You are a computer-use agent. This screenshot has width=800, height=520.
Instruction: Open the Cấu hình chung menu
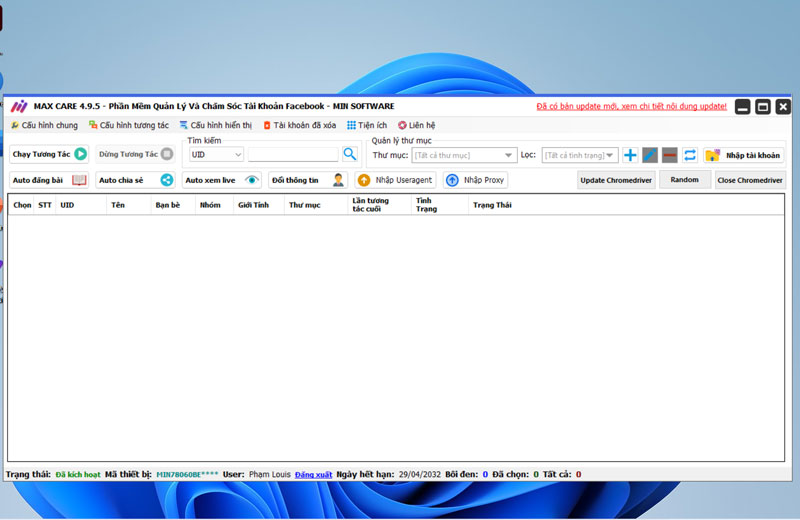click(x=44, y=125)
